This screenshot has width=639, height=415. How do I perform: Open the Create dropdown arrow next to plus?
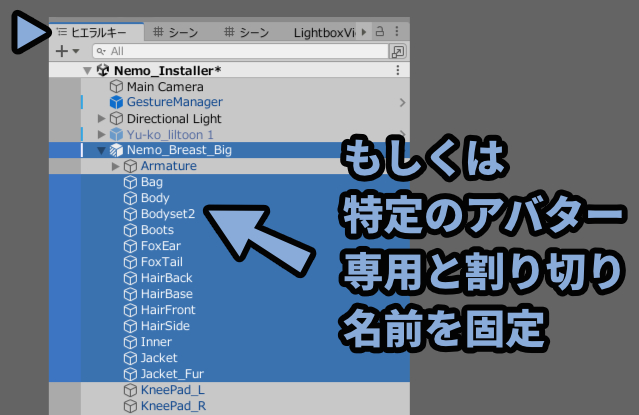coord(76,51)
